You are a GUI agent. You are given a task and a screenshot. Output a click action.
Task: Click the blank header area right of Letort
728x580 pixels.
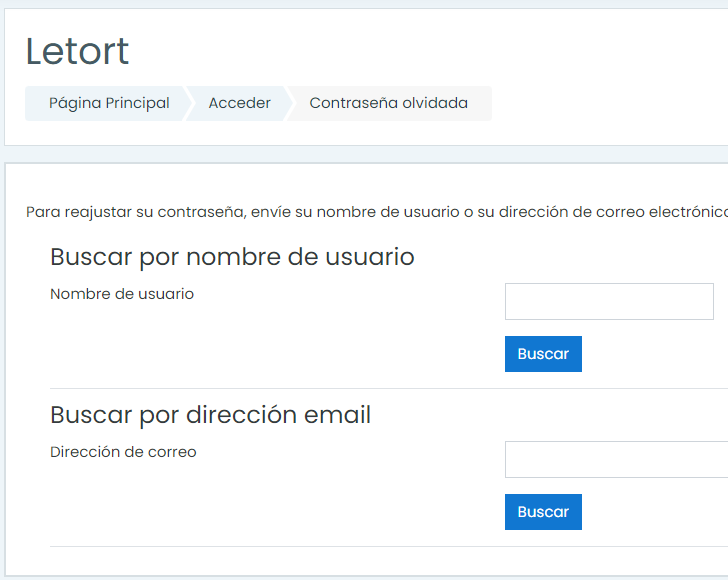430,52
